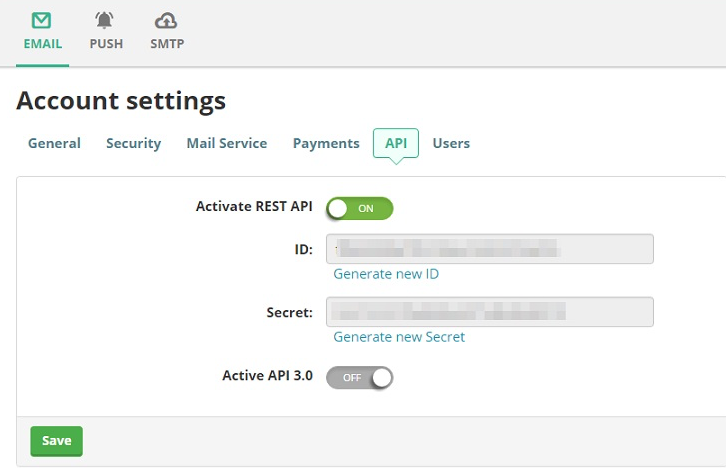Screen dimensions: 726x468
Task: Enable the Active API 3.0 toggle
Action: coord(360,377)
